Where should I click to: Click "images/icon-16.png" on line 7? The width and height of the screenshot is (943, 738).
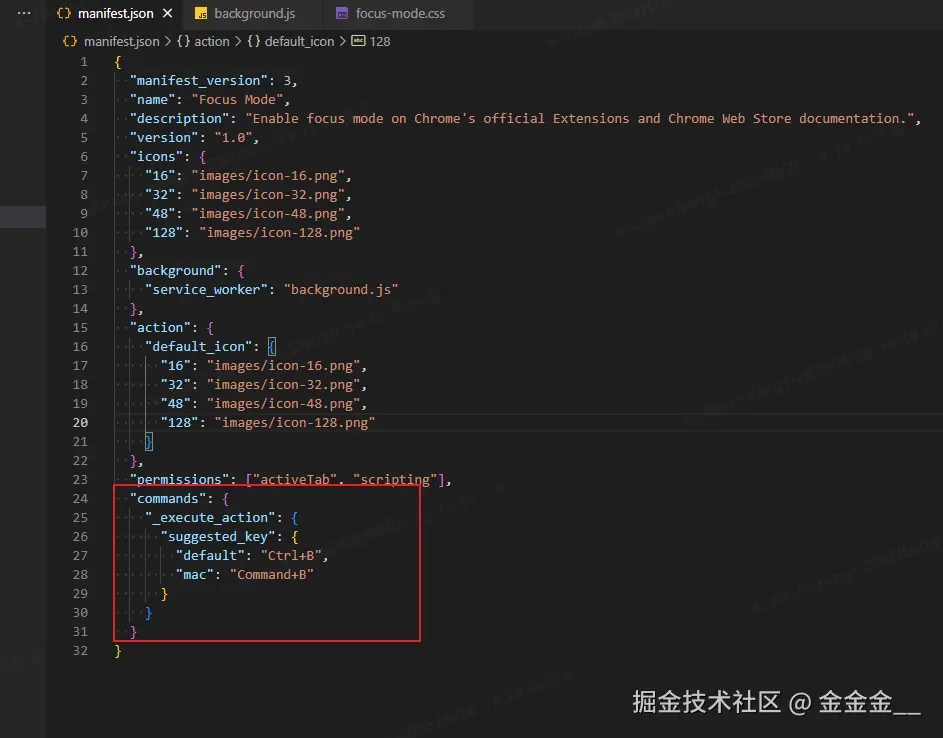pos(268,176)
